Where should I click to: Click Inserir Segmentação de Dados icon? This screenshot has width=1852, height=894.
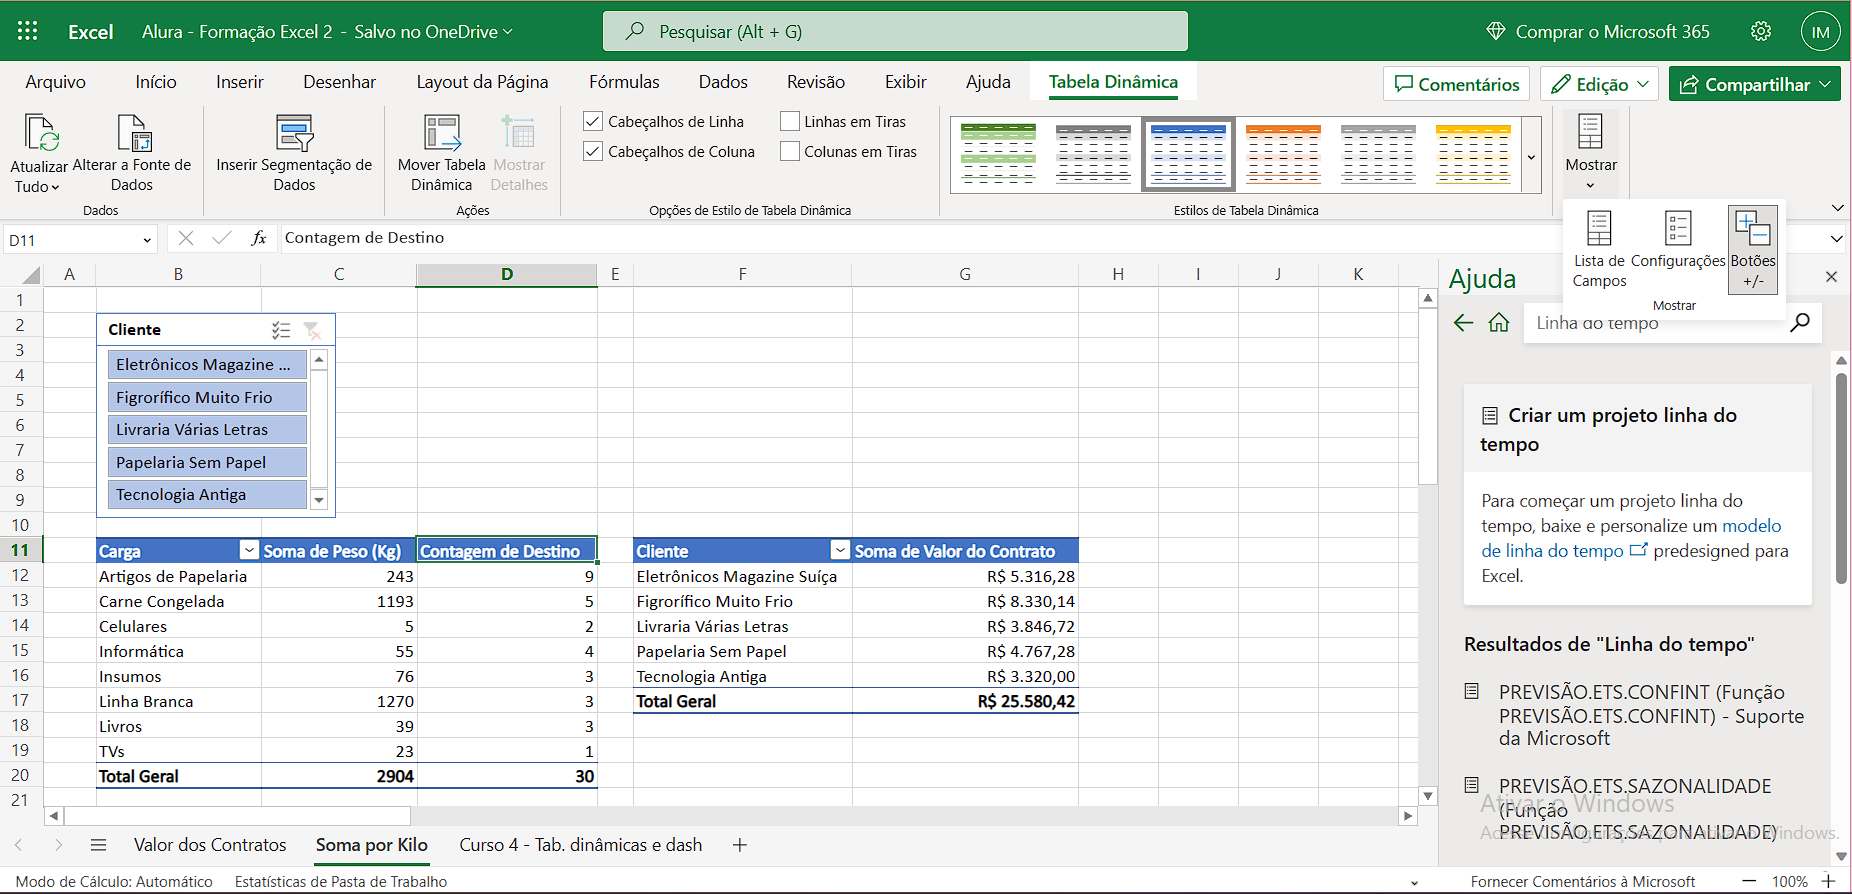click(295, 133)
